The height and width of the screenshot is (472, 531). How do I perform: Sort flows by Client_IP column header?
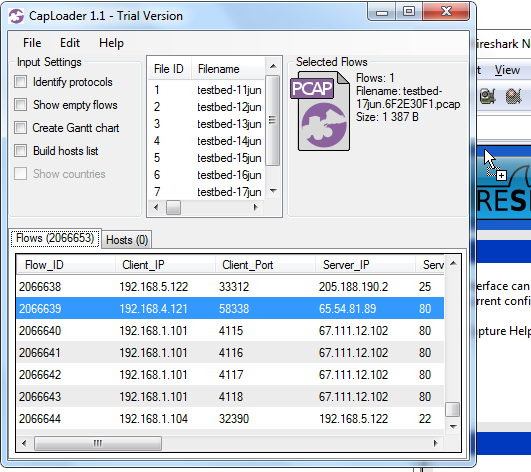point(165,264)
